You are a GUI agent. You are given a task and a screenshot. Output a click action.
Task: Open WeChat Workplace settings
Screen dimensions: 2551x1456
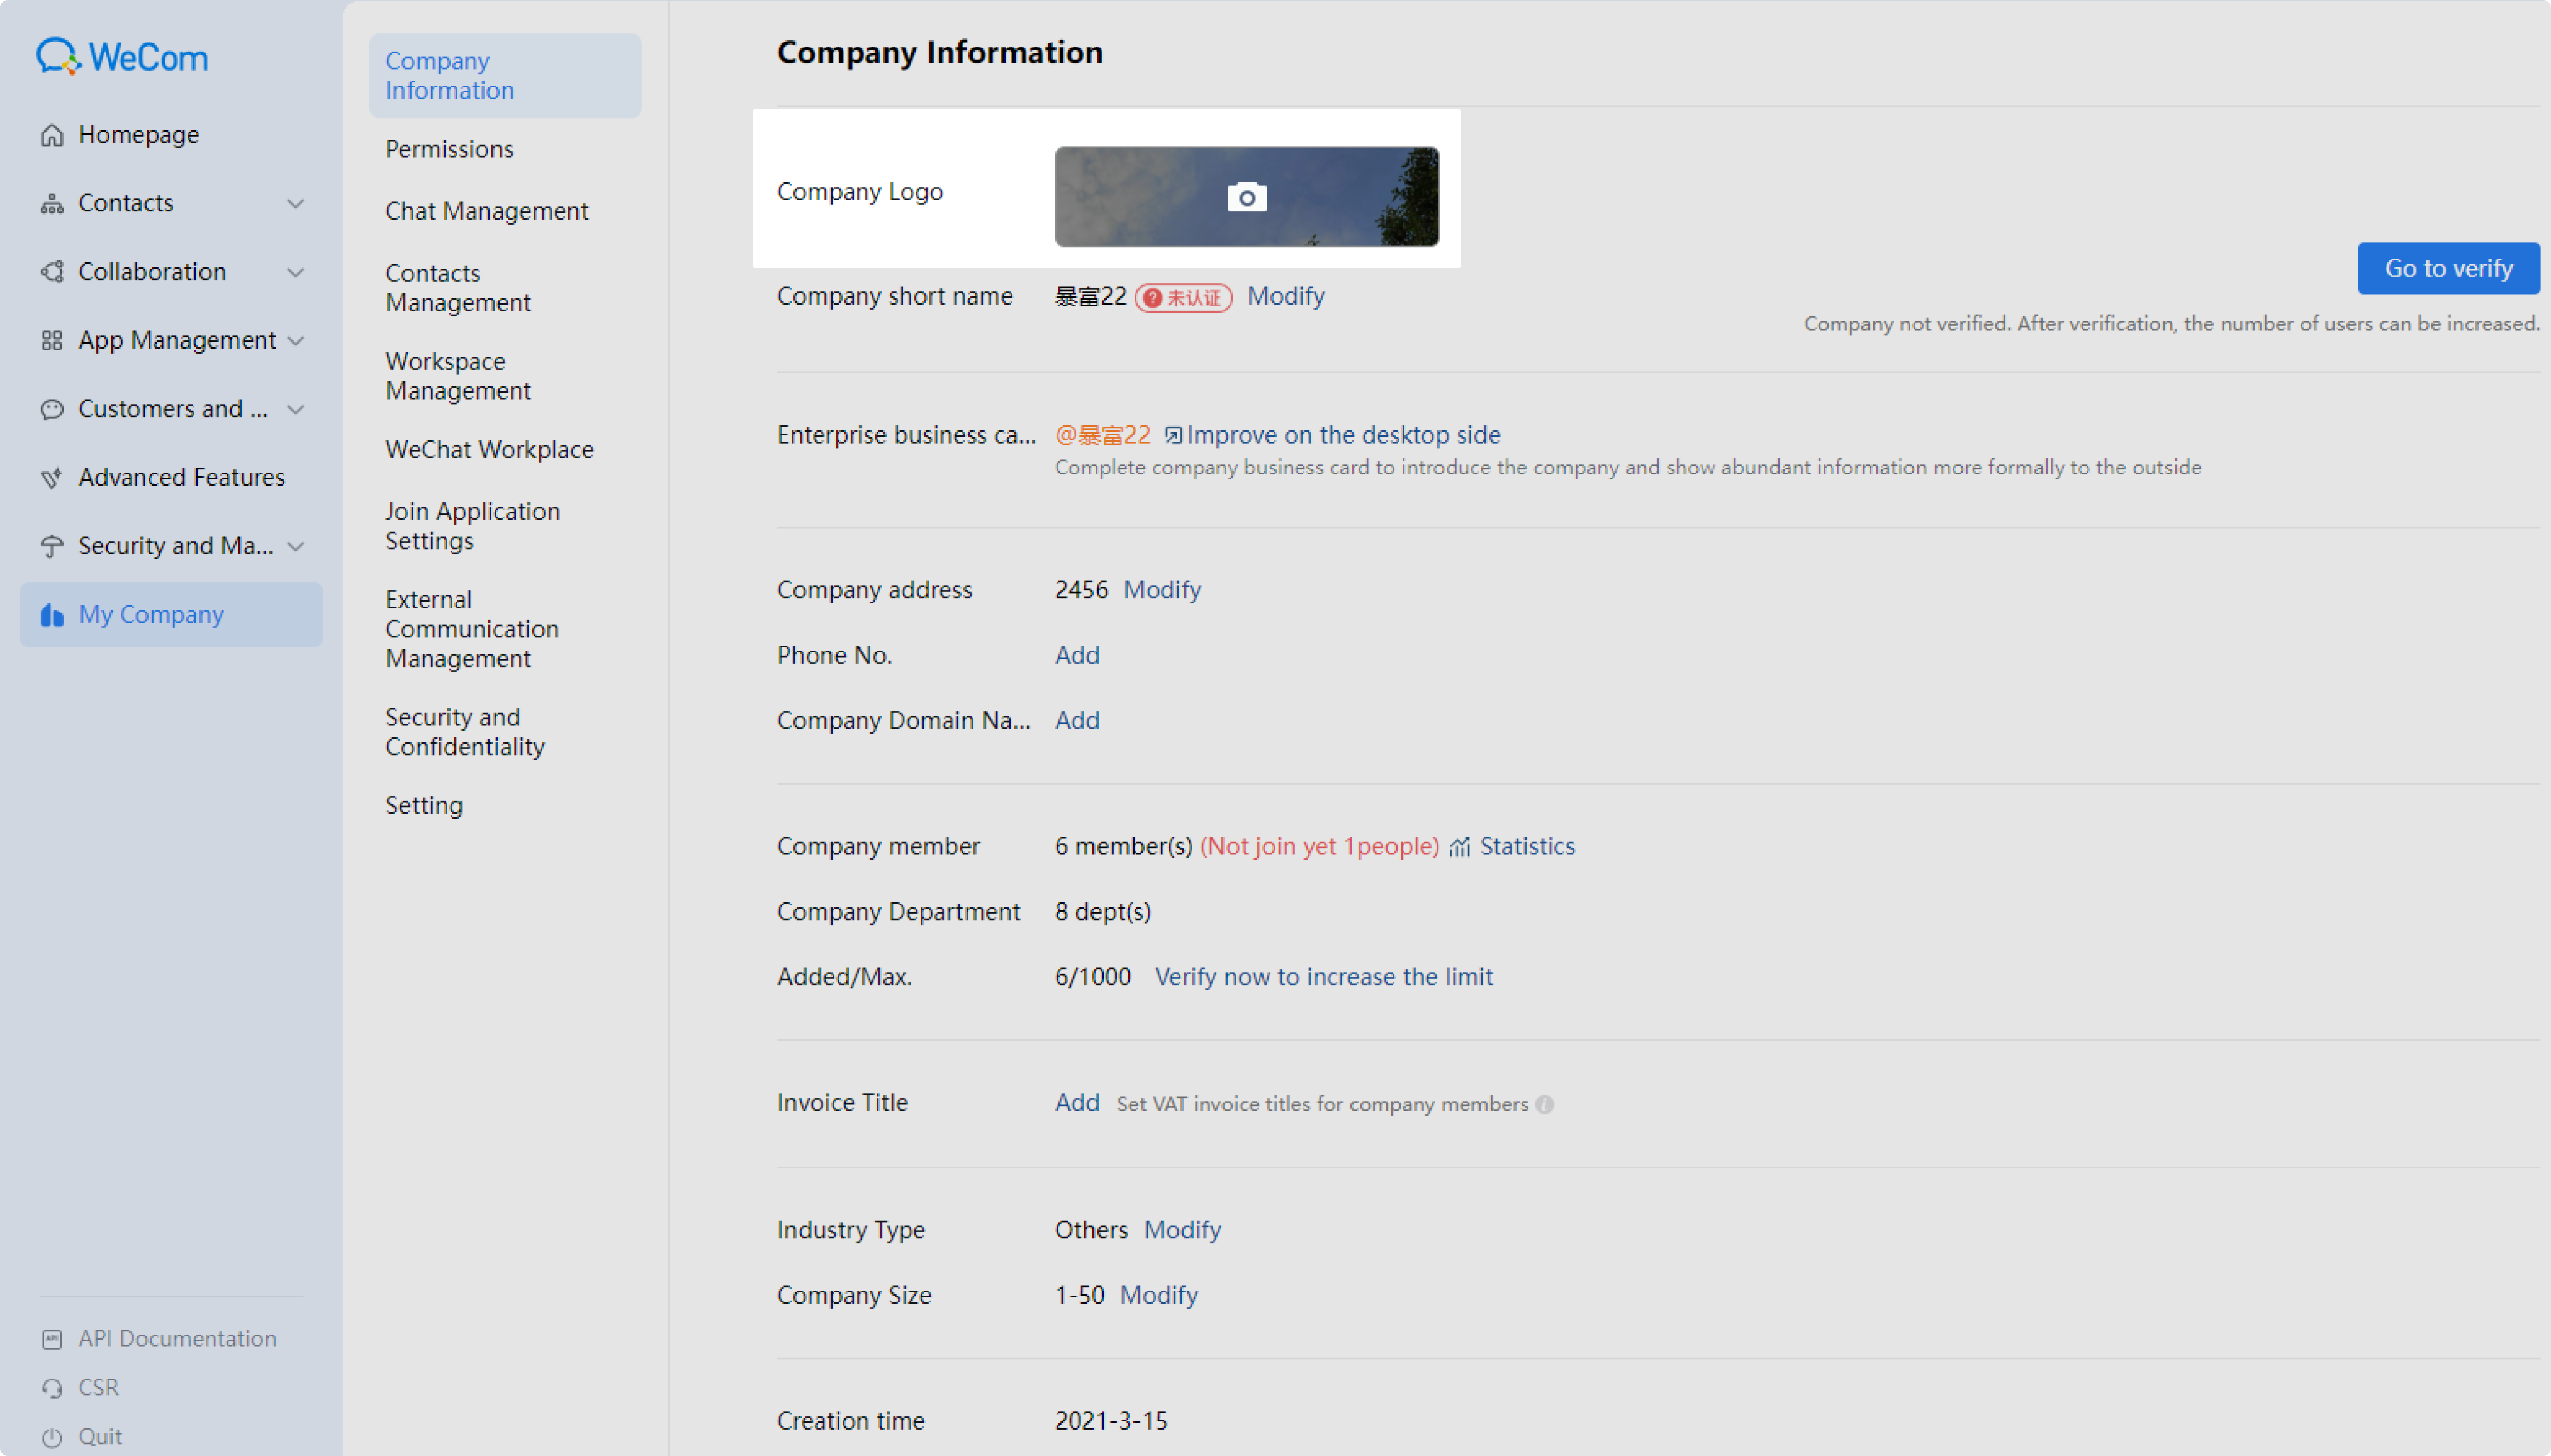(489, 450)
